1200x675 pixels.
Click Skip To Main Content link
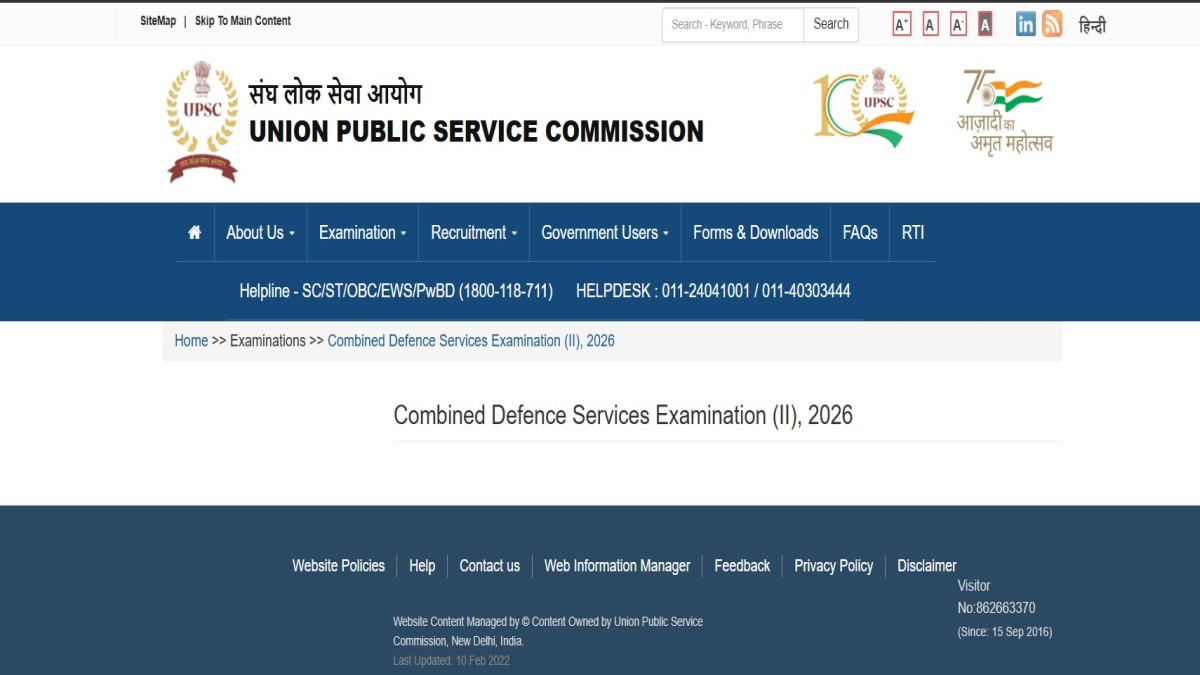(243, 21)
